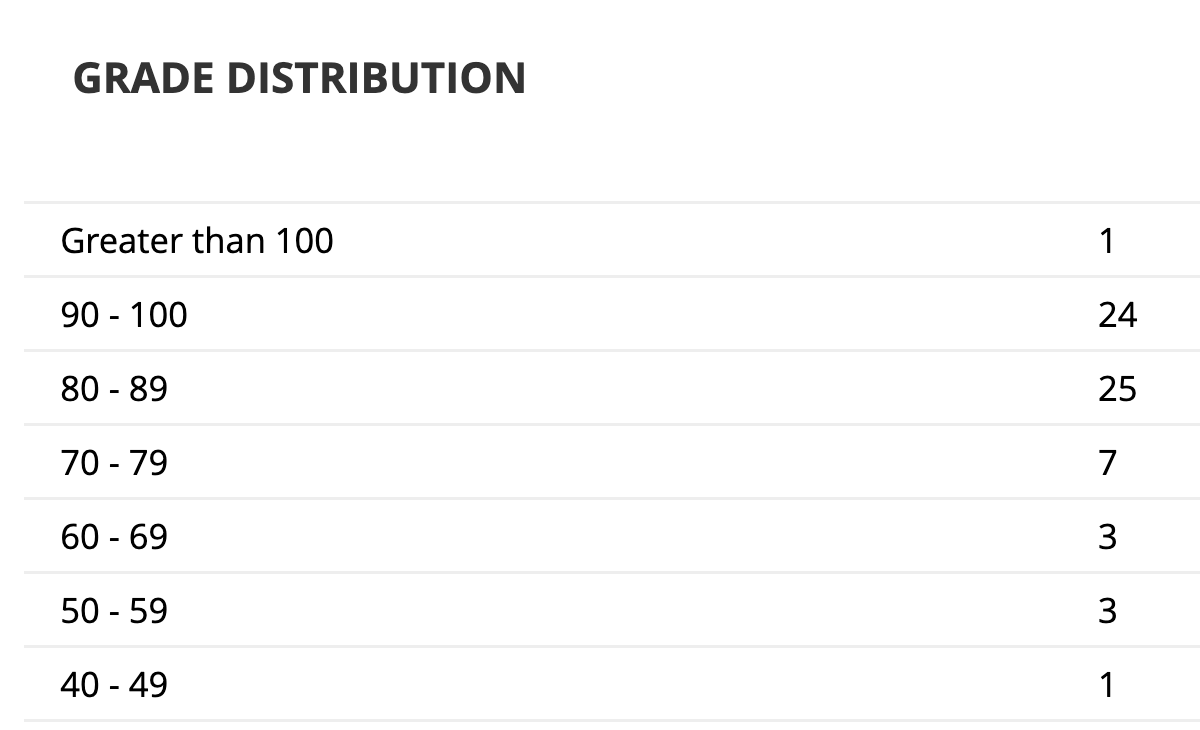1200x730 pixels.
Task: Select the 50 - 59 range label
Action: pyautogui.click(x=114, y=611)
